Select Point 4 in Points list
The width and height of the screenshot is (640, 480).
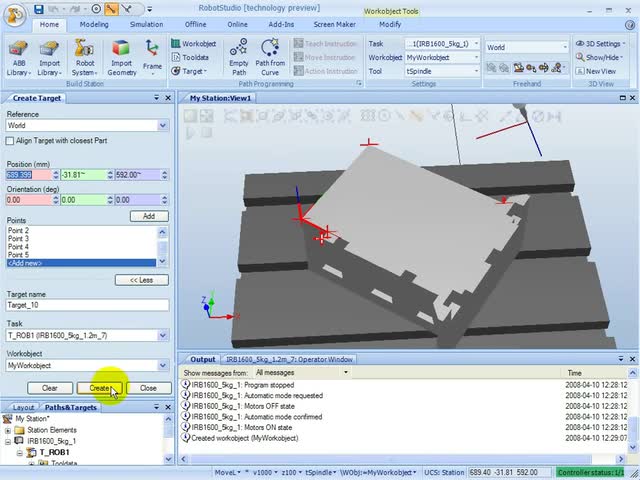tap(81, 247)
